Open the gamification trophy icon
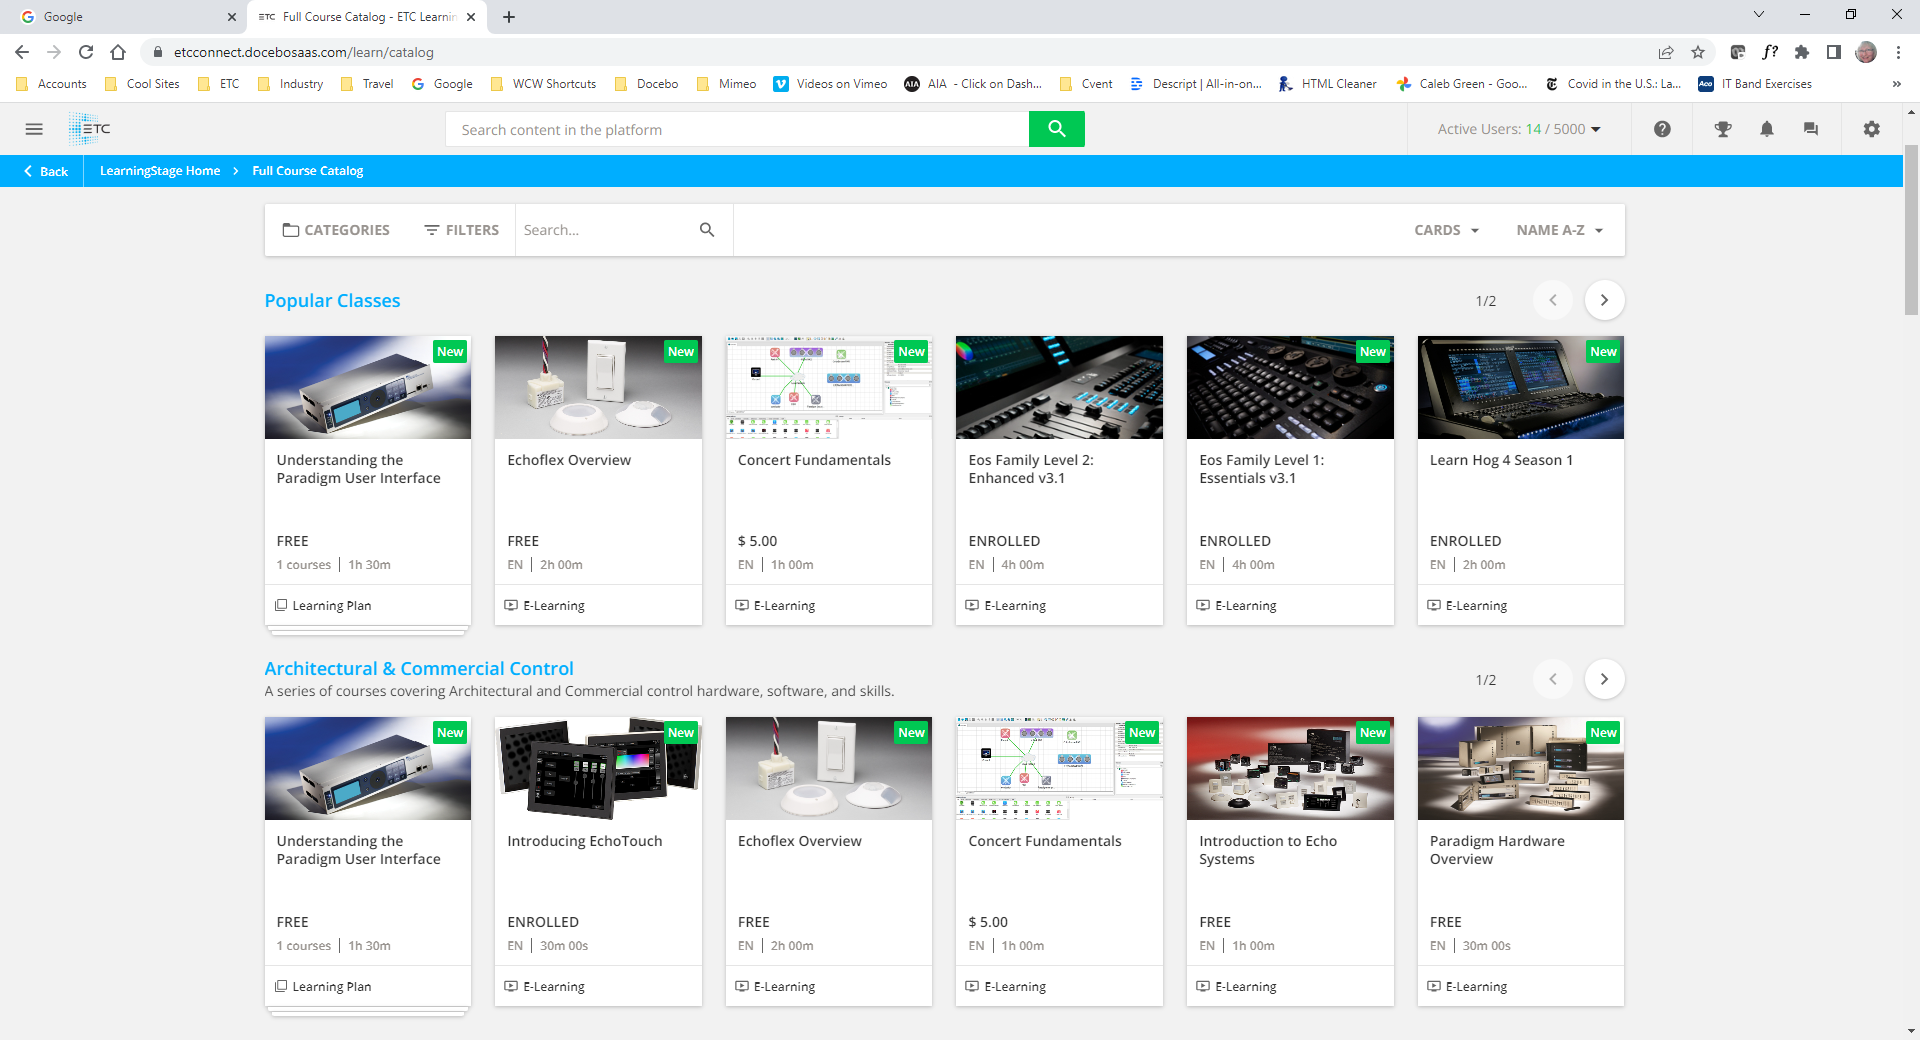The height and width of the screenshot is (1040, 1920). [x=1722, y=129]
